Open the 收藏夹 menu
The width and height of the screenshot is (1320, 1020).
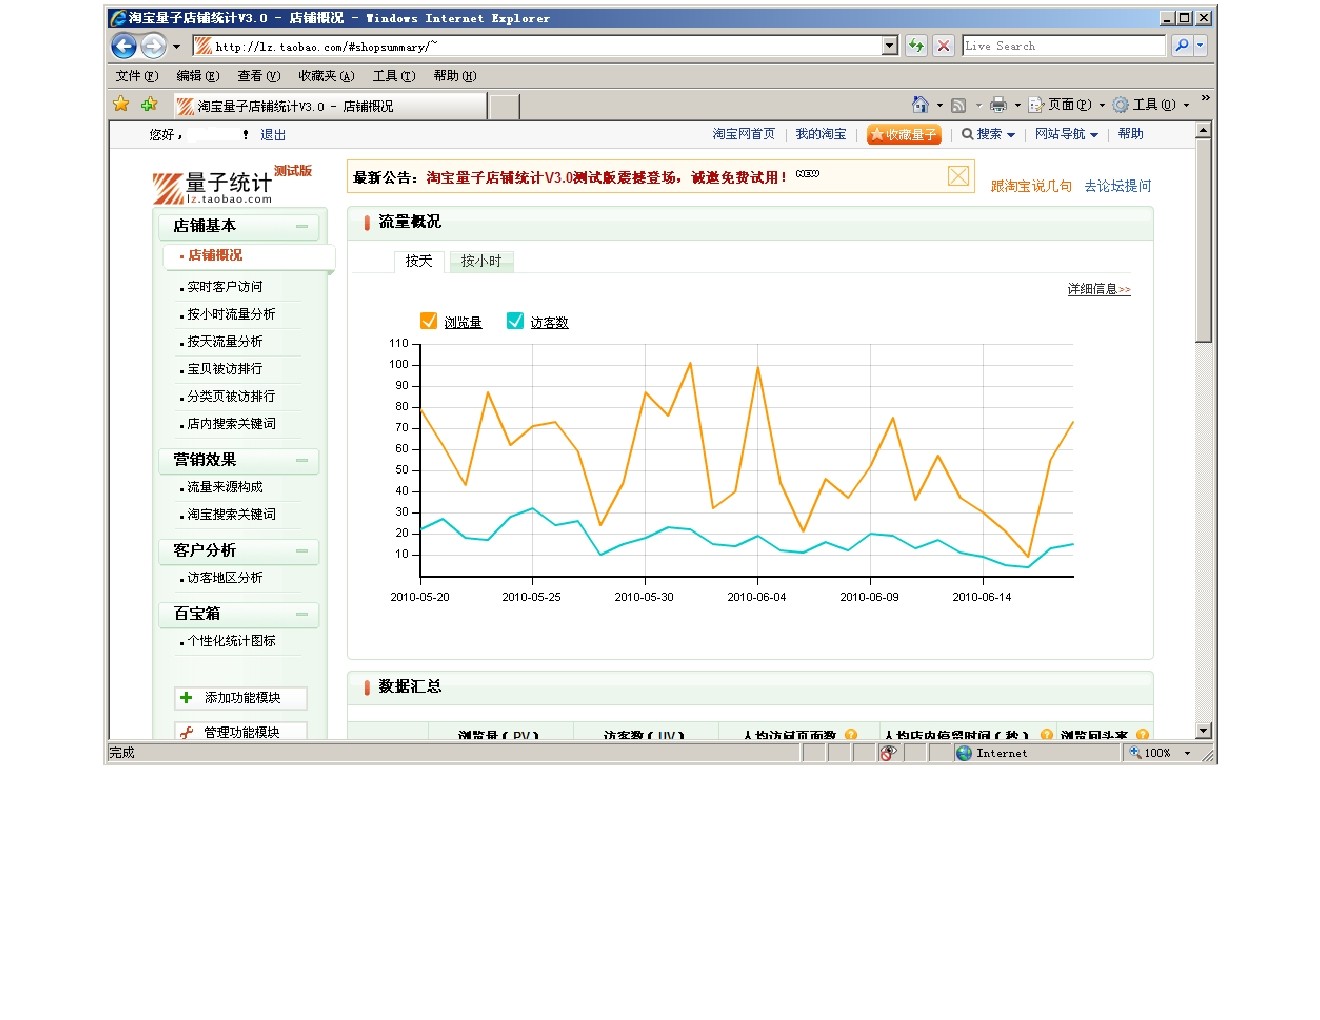[325, 76]
